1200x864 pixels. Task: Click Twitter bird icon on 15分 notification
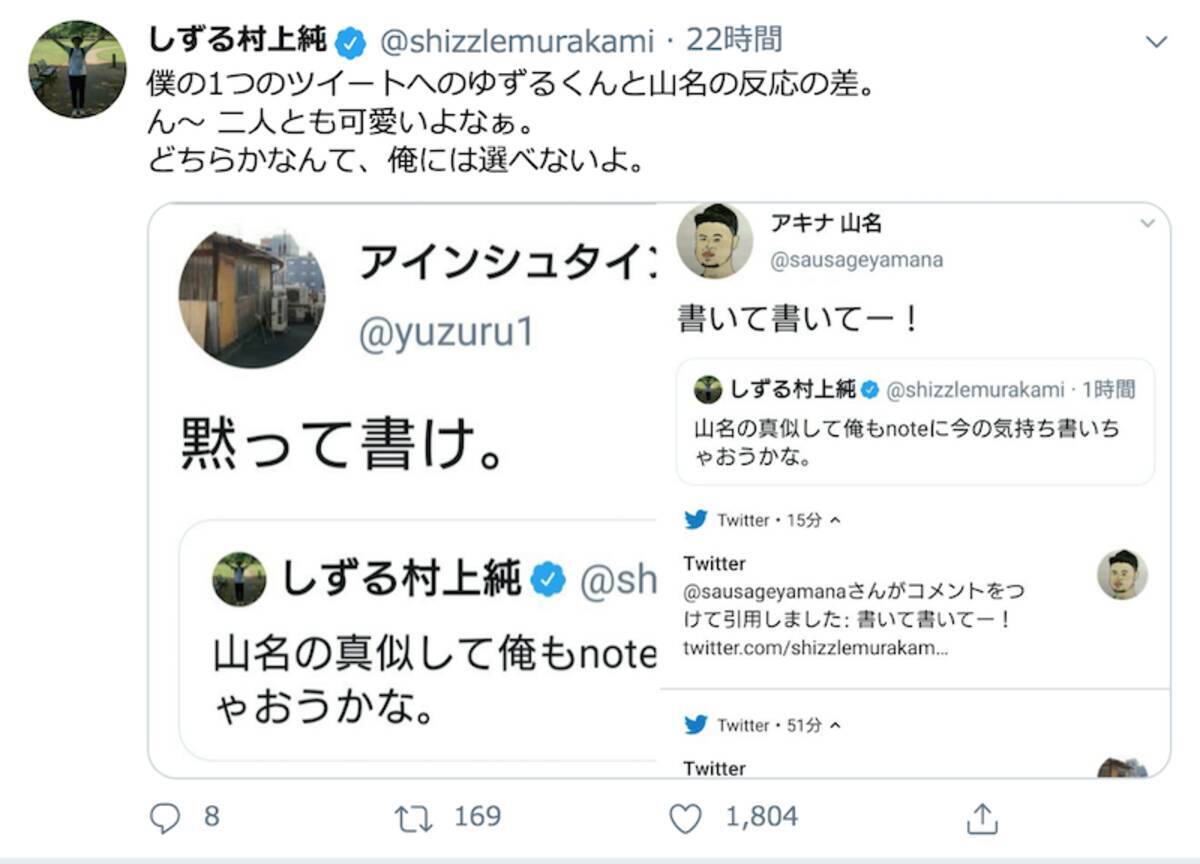696,520
